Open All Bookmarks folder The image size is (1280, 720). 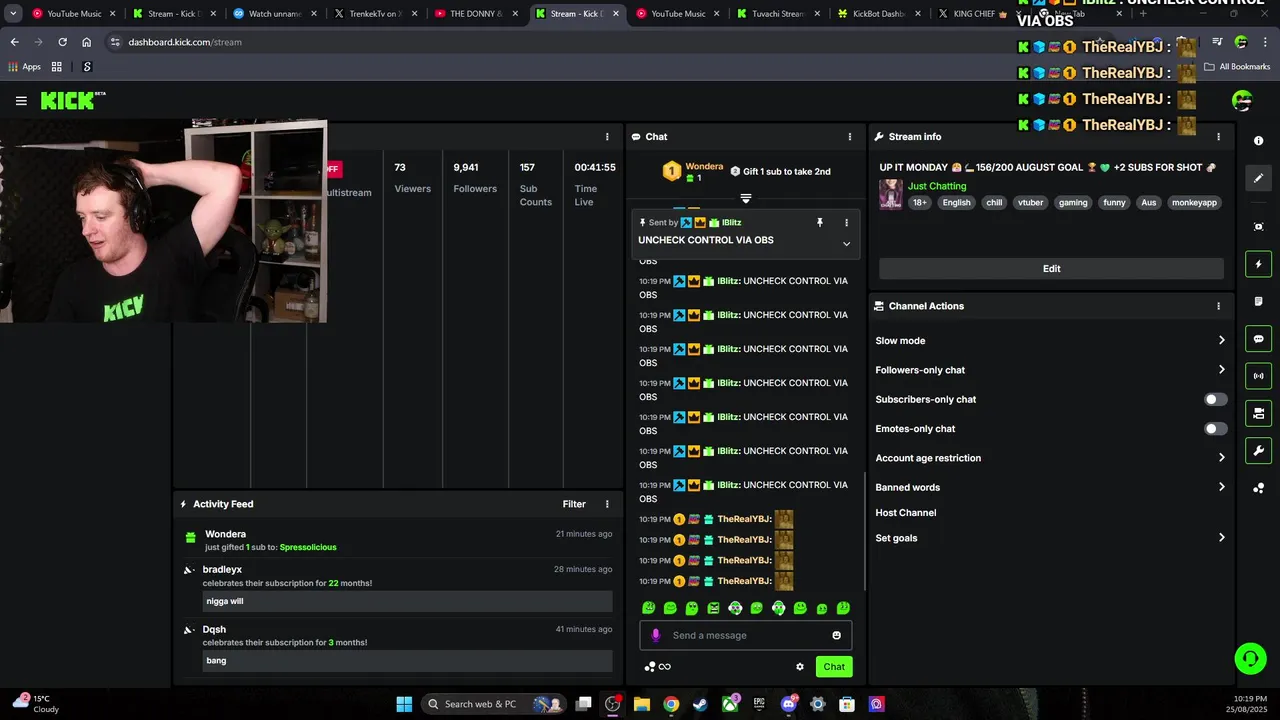click(x=1237, y=67)
